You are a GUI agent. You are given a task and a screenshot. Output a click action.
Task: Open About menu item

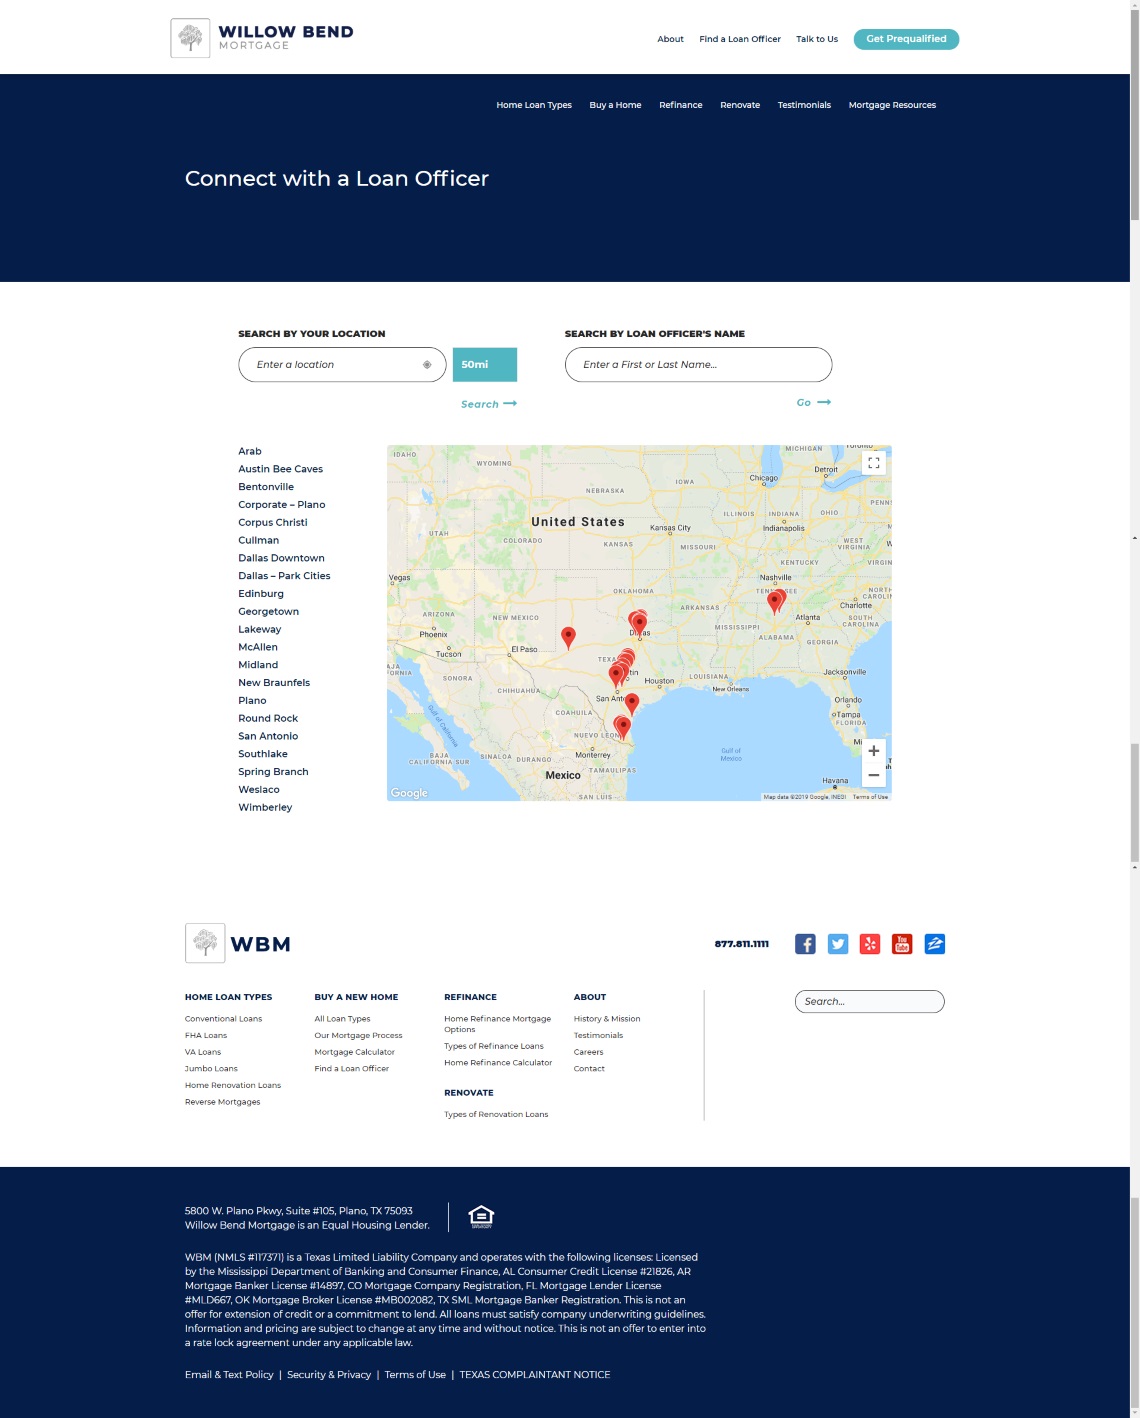670,39
